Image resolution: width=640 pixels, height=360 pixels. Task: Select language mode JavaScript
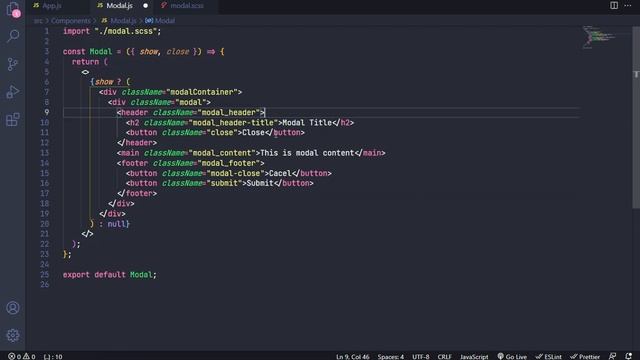click(x=474, y=356)
